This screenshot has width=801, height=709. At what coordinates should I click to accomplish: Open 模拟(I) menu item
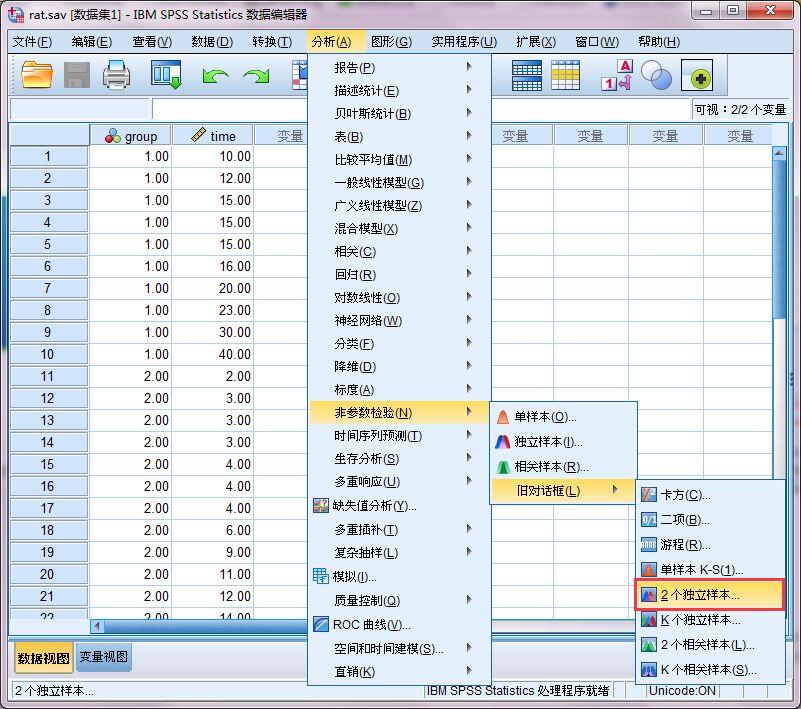(x=399, y=577)
